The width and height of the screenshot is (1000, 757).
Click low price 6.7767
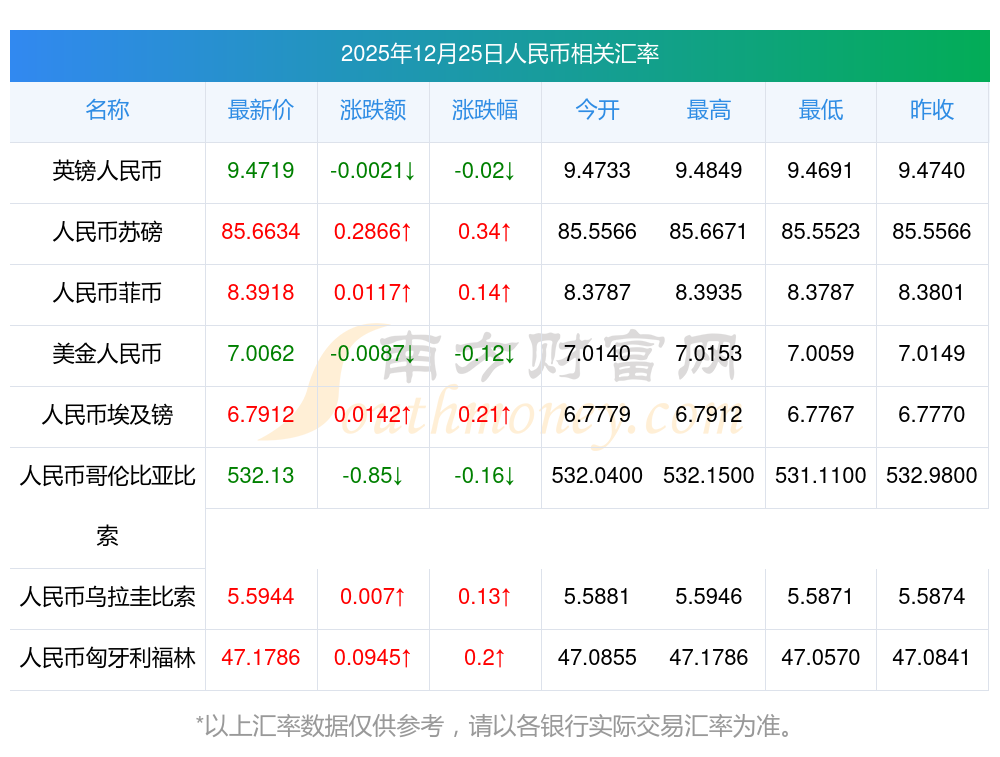tap(820, 415)
